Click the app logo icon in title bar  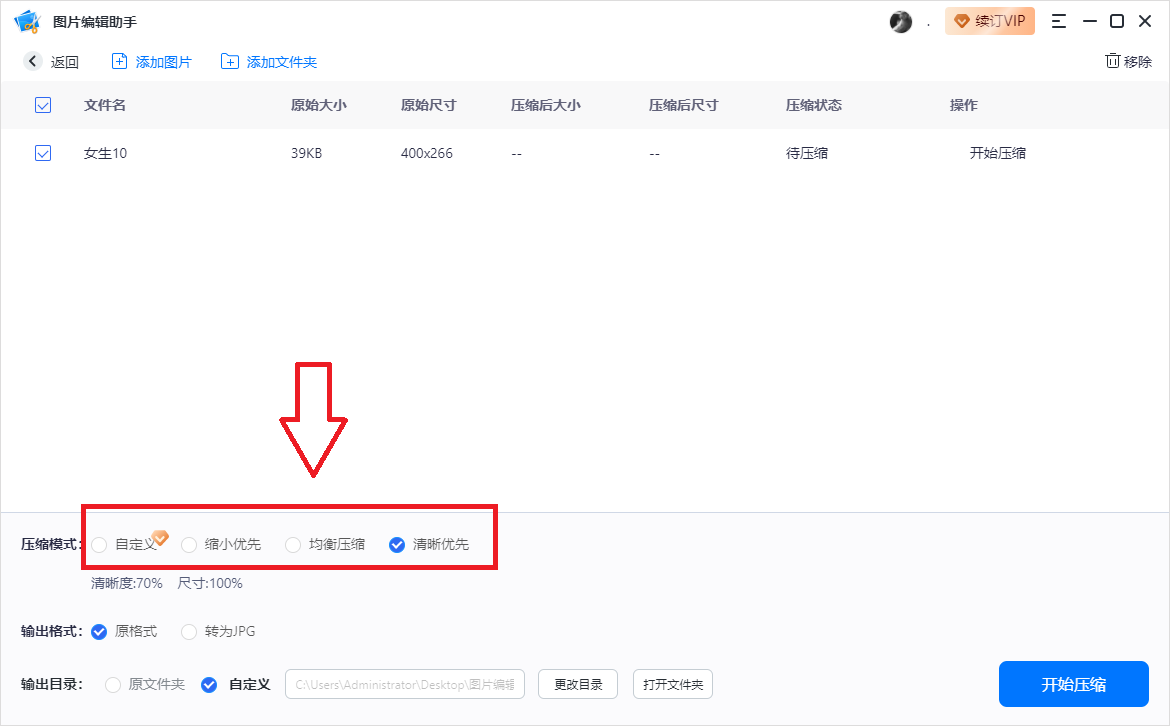click(x=27, y=20)
